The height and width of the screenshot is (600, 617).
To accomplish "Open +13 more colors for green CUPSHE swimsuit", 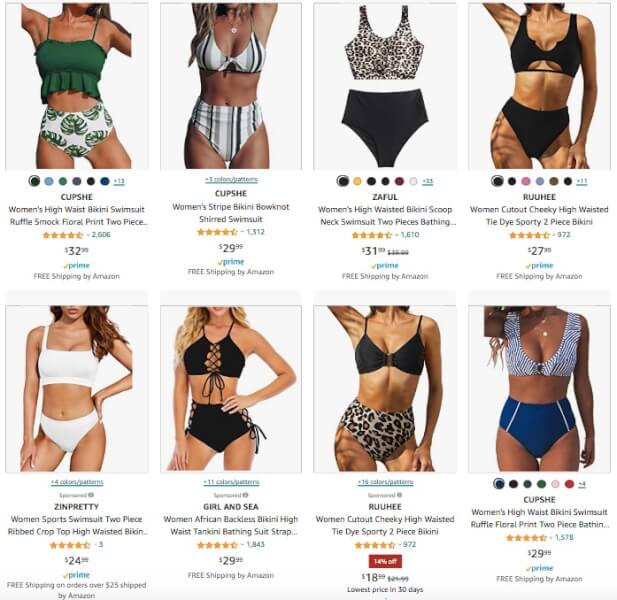I will pyautogui.click(x=119, y=181).
